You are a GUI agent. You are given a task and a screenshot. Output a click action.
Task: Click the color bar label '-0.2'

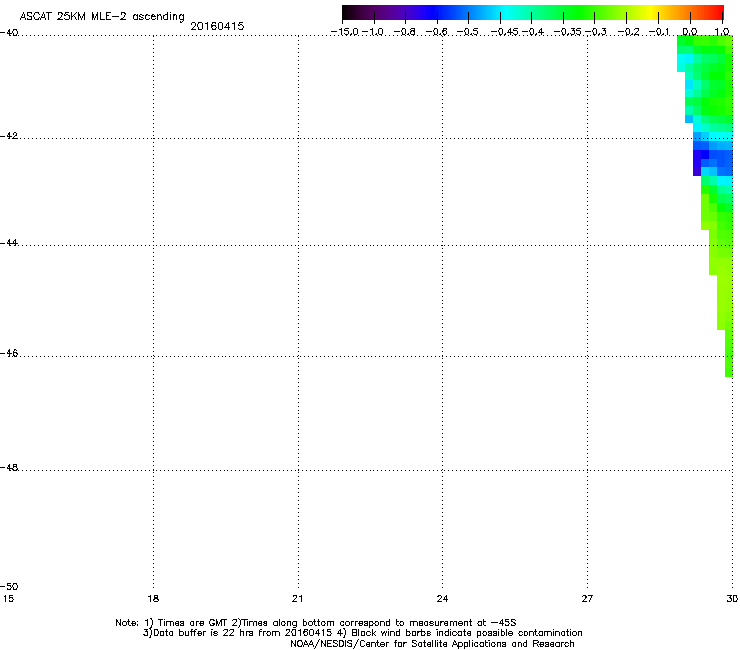click(629, 32)
